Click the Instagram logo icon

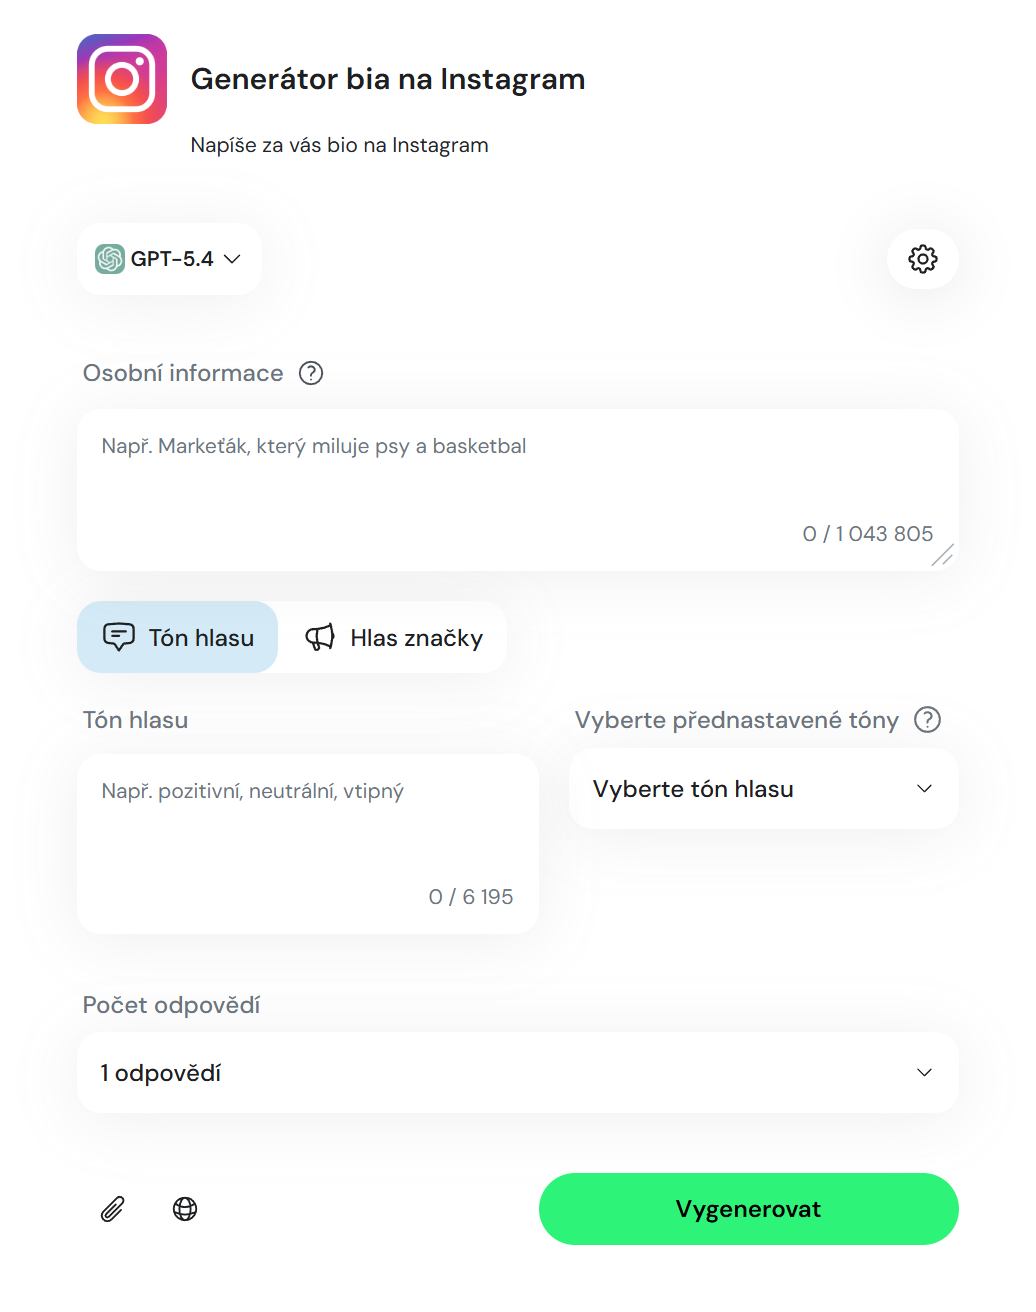click(122, 79)
